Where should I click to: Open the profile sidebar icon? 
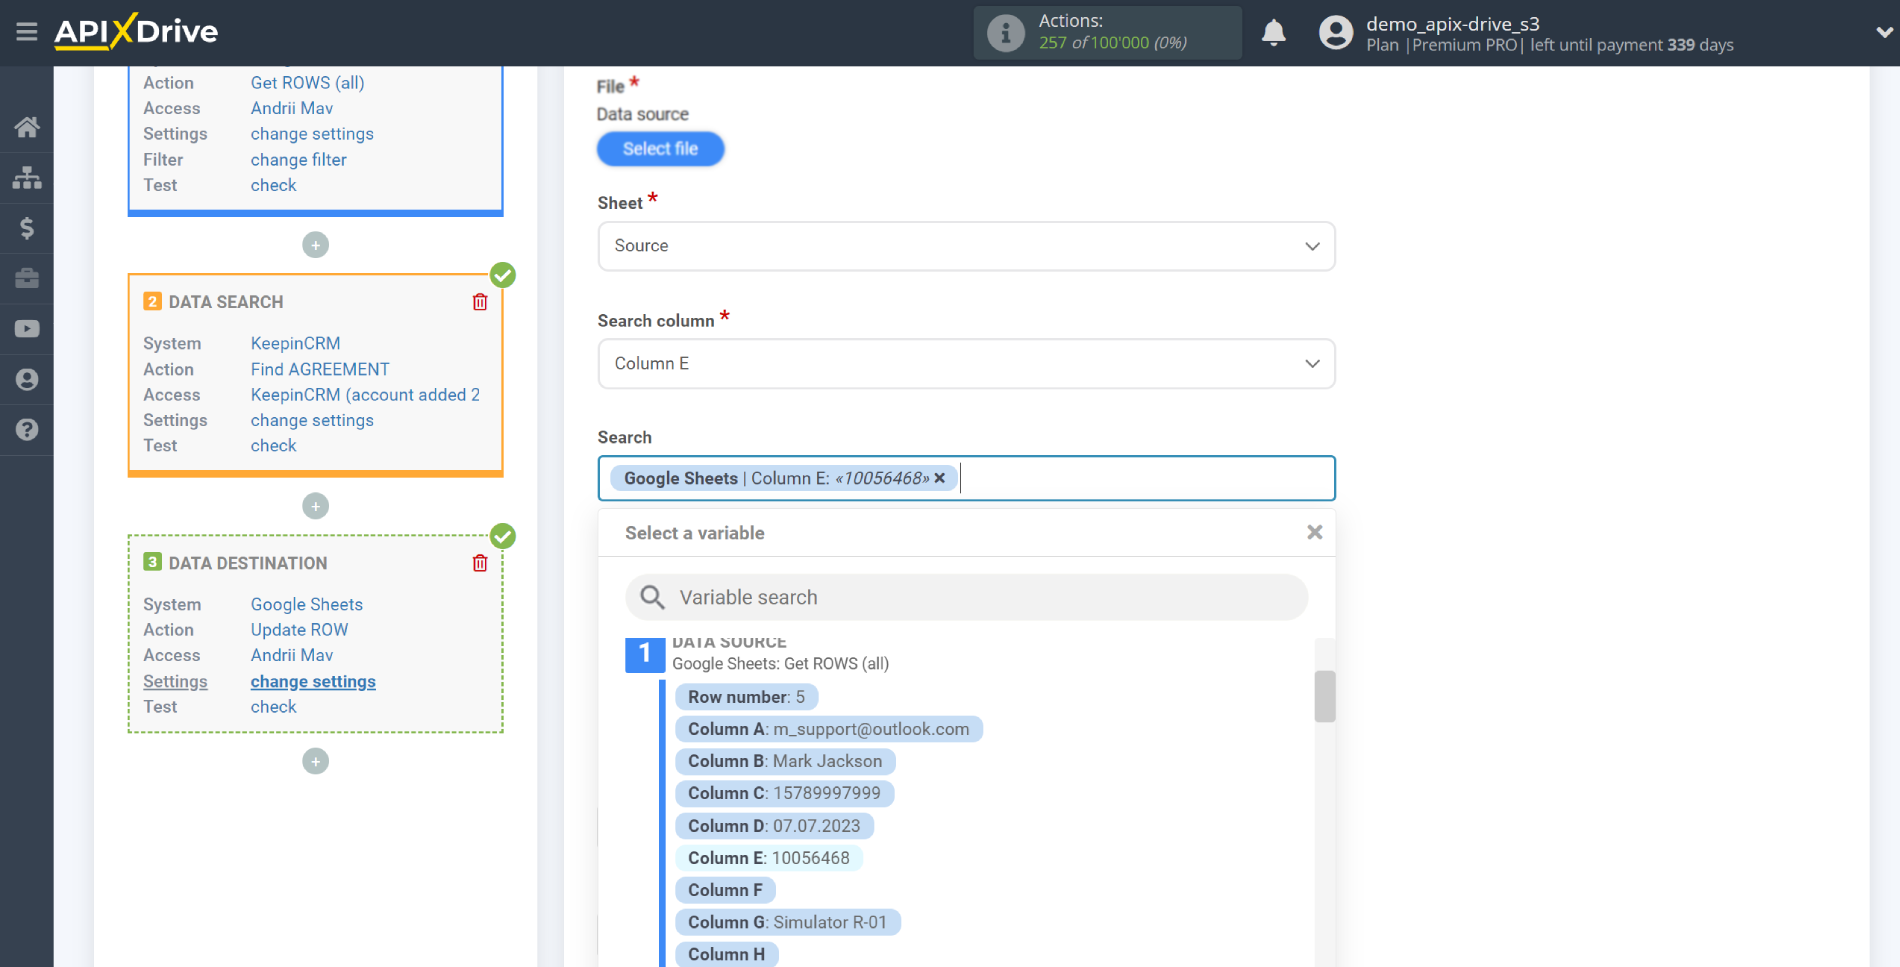point(27,379)
